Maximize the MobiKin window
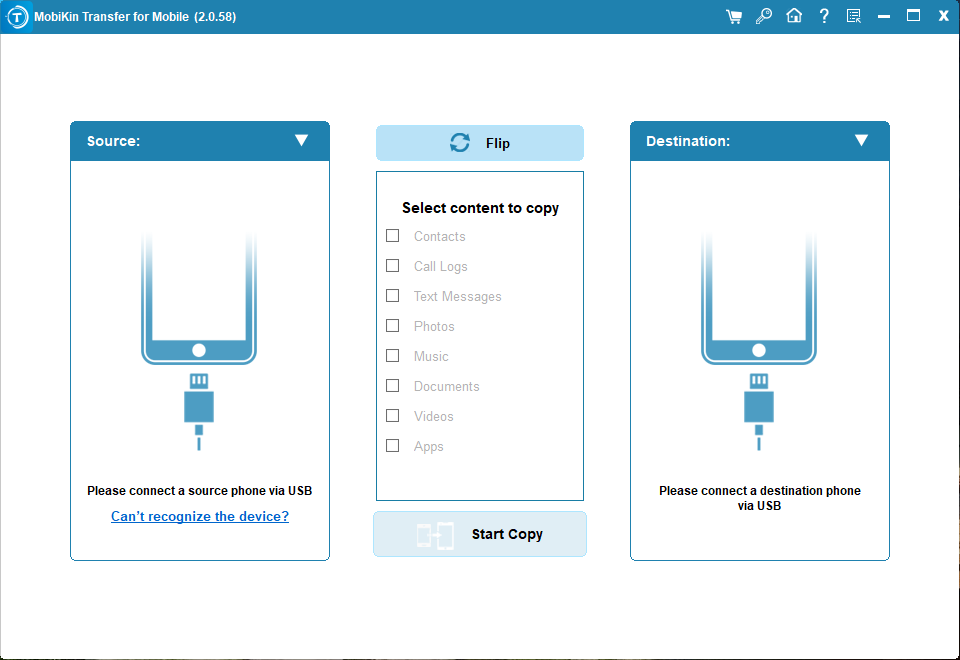This screenshot has height=660, width=960. [x=913, y=16]
